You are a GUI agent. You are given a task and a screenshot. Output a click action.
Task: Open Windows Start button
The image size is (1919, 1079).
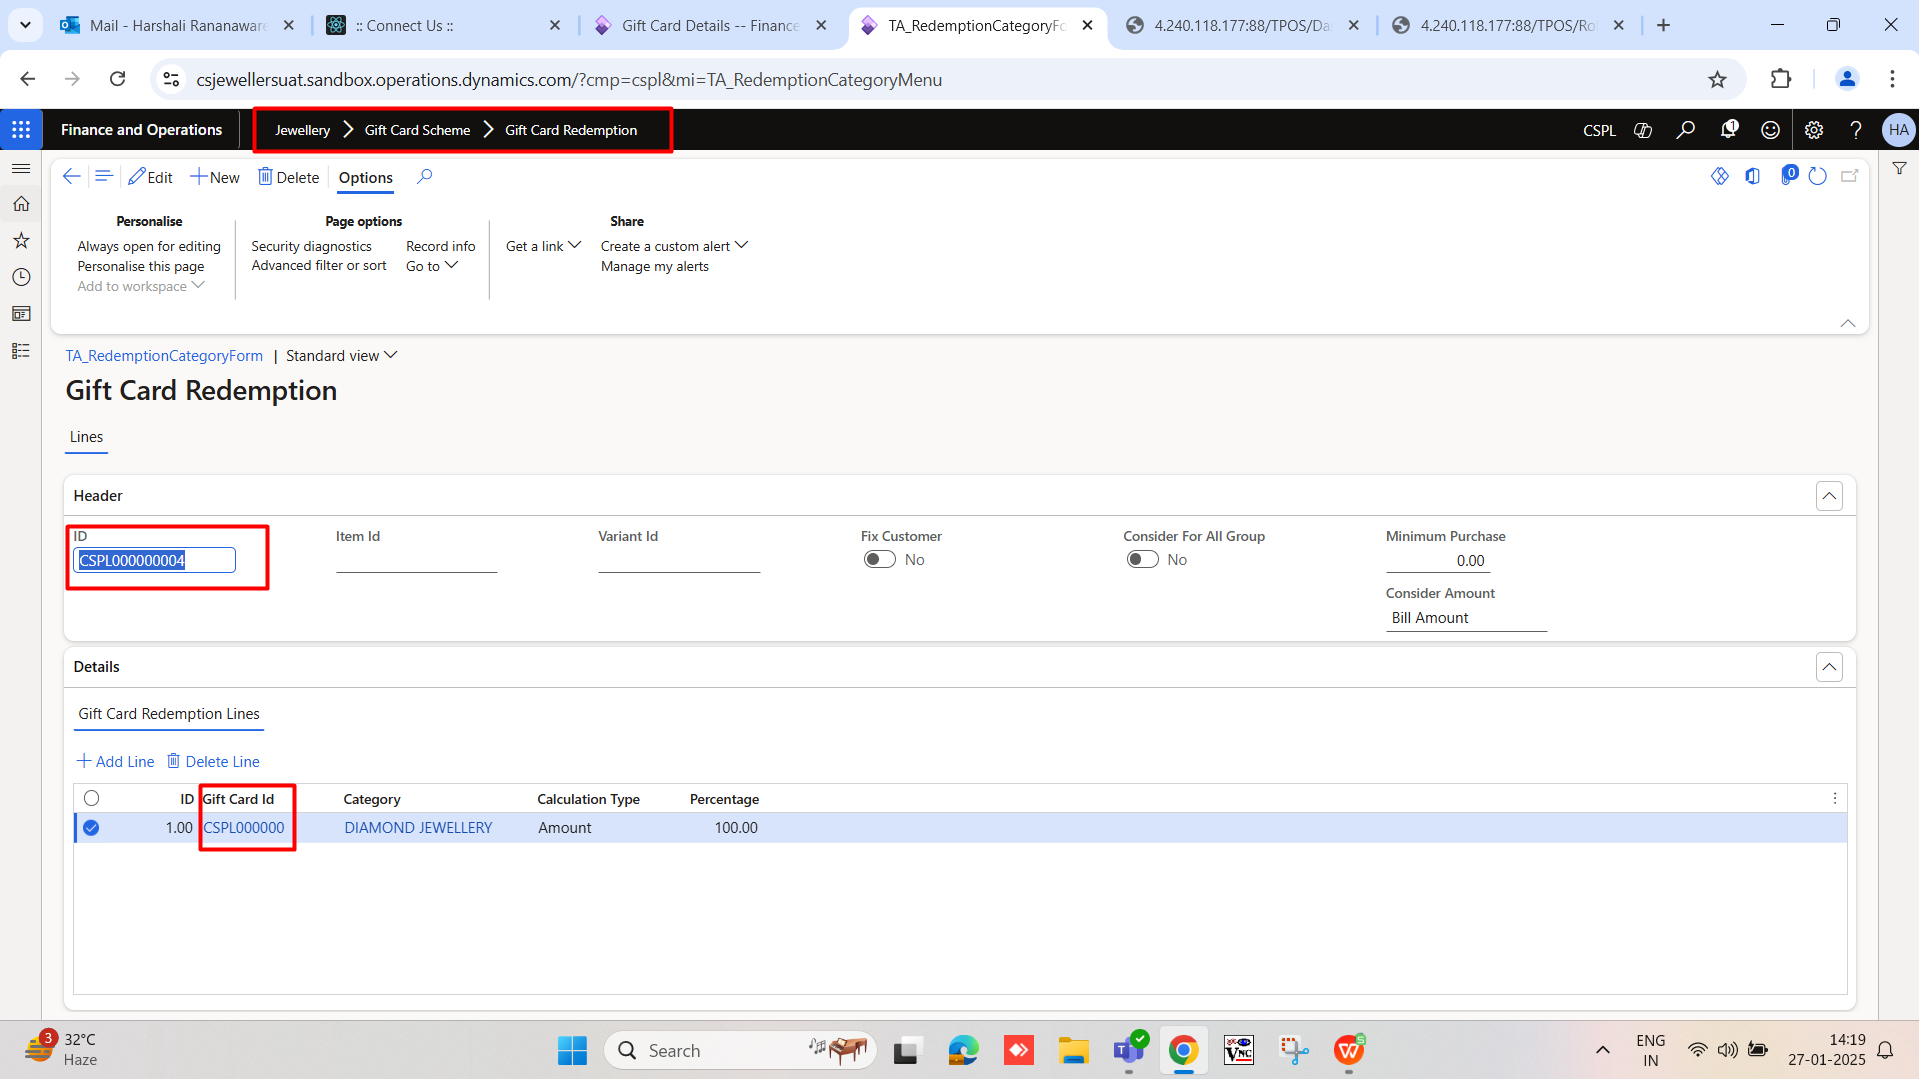pos(572,1051)
